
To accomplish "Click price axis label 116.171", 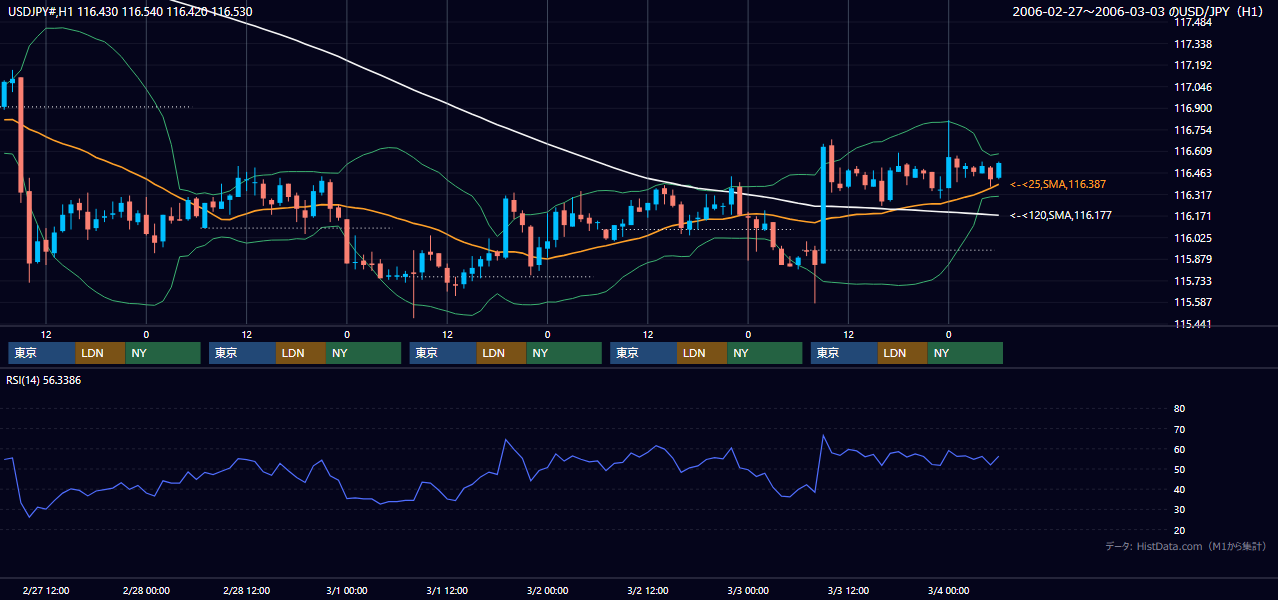I will pos(1193,216).
